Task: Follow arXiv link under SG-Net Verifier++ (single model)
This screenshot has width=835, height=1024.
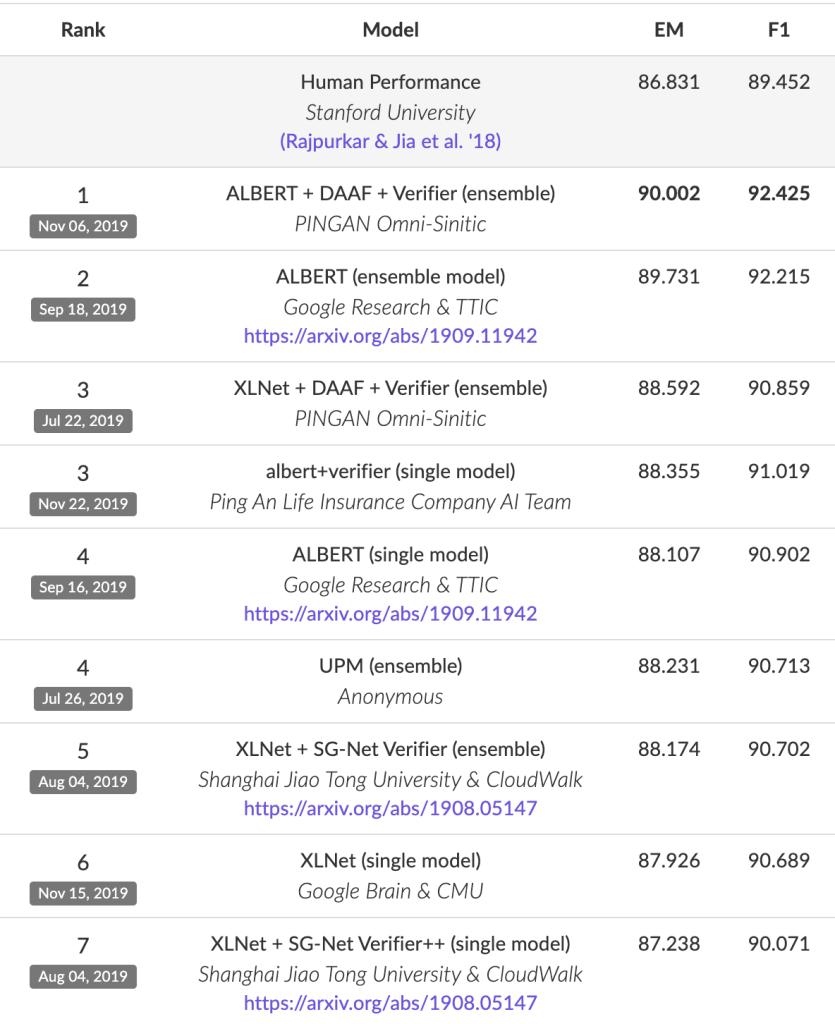Action: coord(390,1002)
